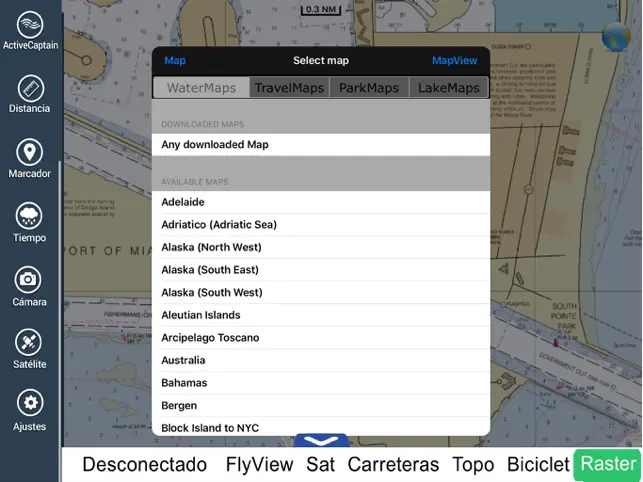Viewport: 643px width, 482px height.
Task: Switch to the TravelMaps tab
Action: pos(290,88)
